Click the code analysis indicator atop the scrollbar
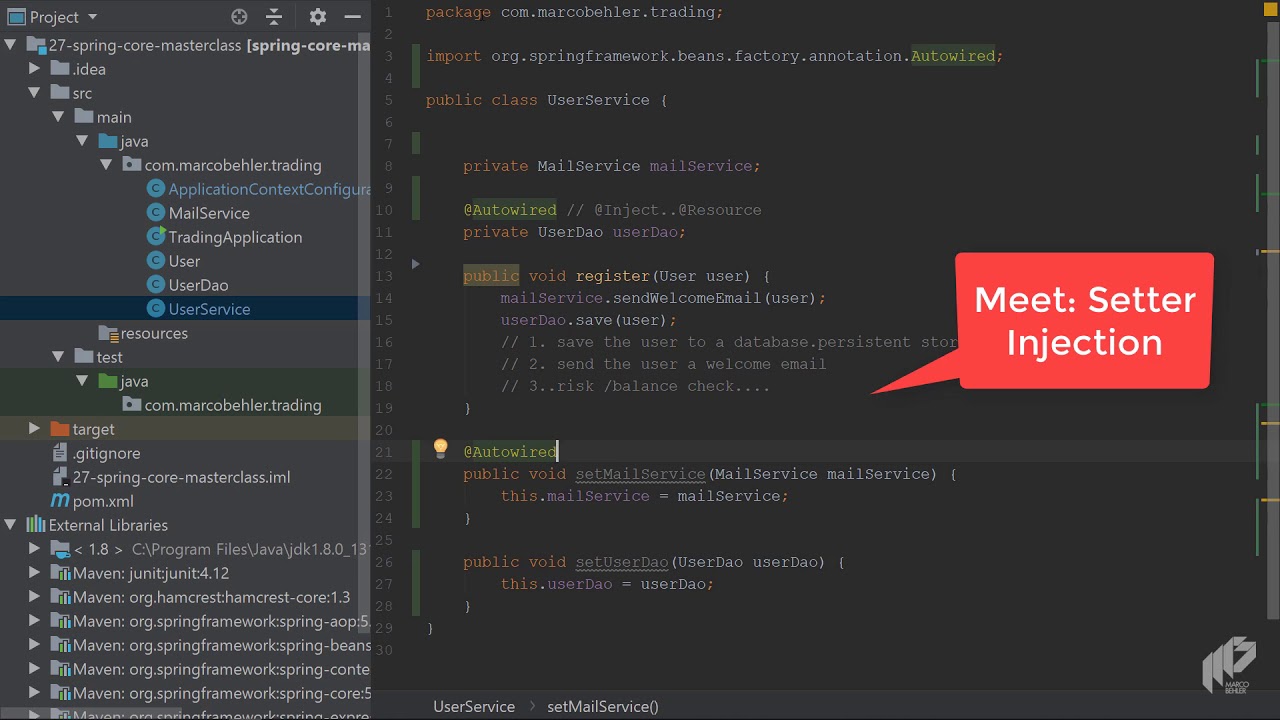This screenshot has width=1280, height=720. coord(1269,8)
